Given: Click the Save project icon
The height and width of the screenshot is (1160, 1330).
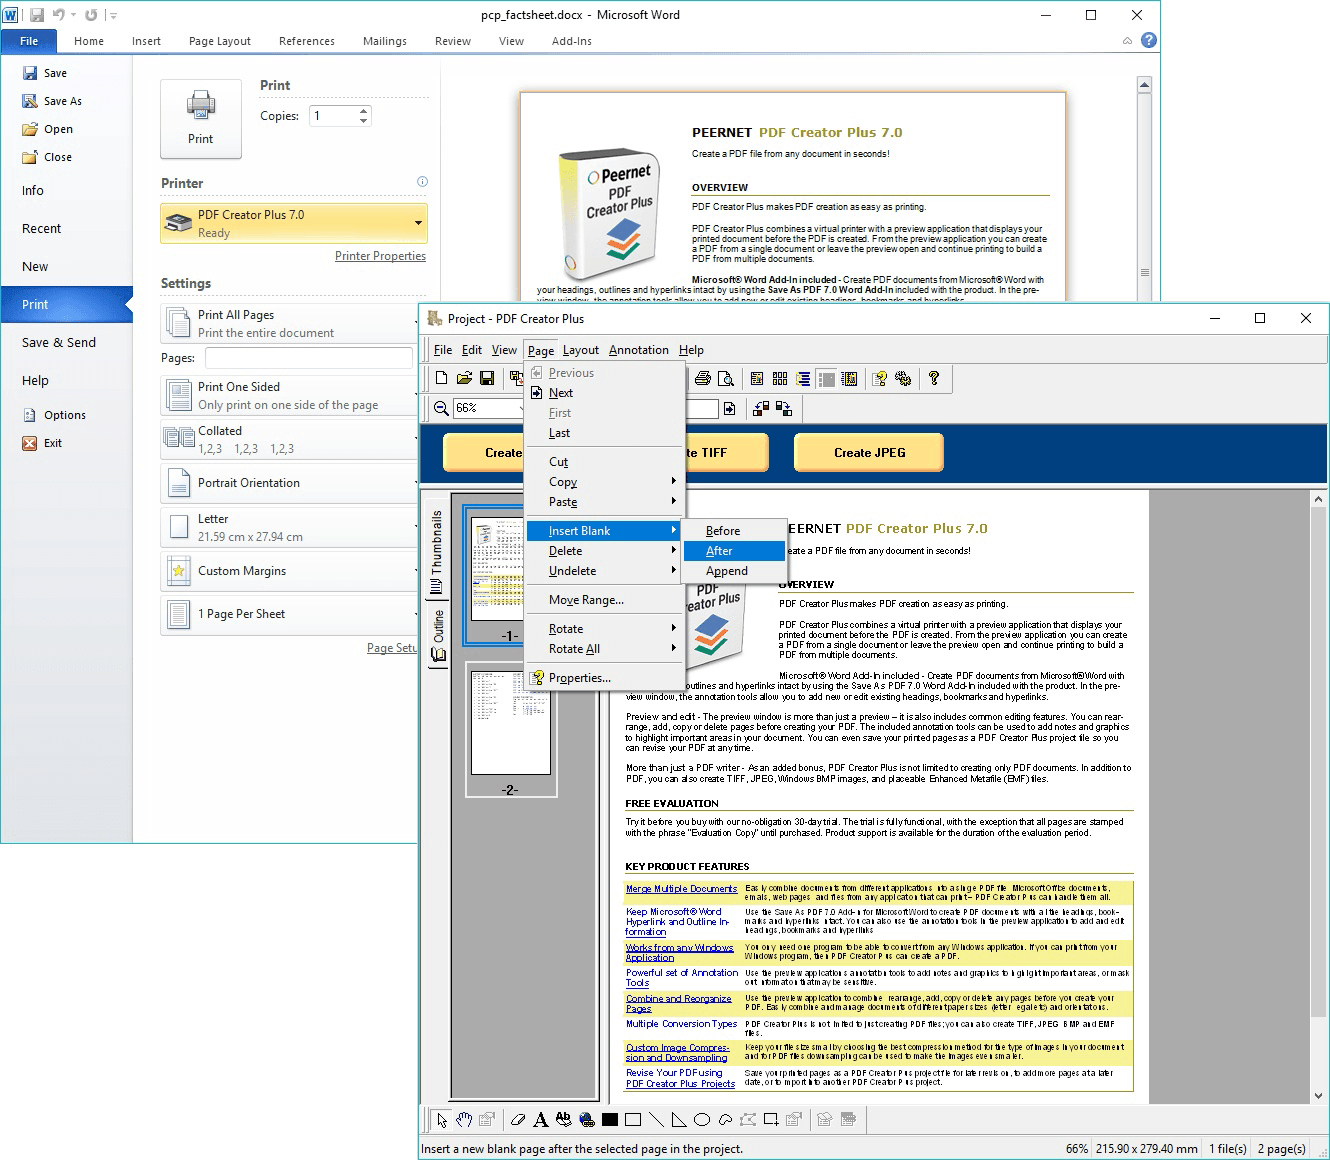Looking at the screenshot, I should [x=488, y=379].
